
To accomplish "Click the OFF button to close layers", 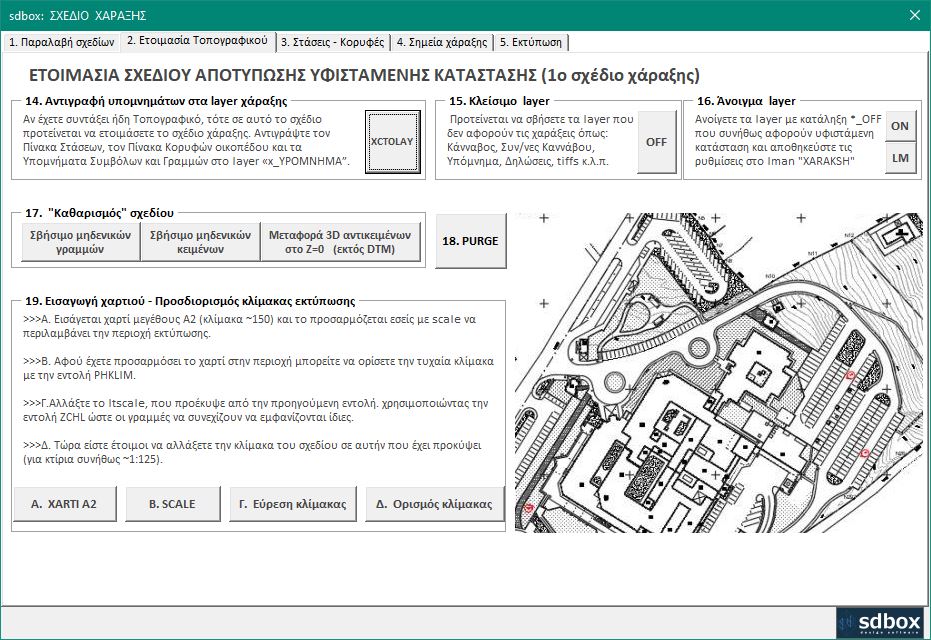I will pyautogui.click(x=656, y=142).
